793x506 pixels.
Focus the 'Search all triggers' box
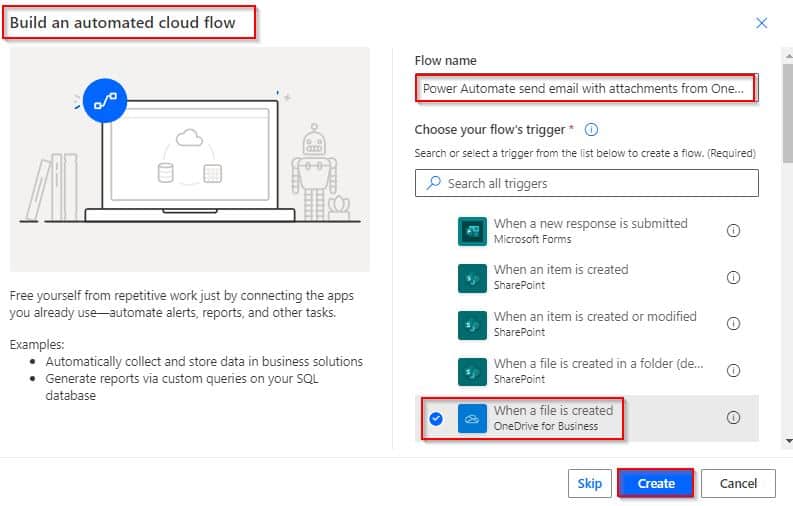587,183
